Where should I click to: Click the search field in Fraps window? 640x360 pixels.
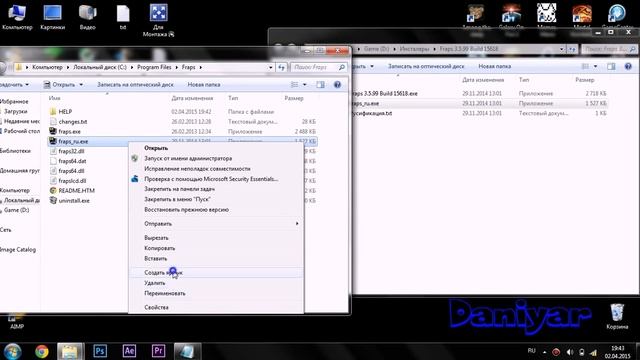coord(318,67)
